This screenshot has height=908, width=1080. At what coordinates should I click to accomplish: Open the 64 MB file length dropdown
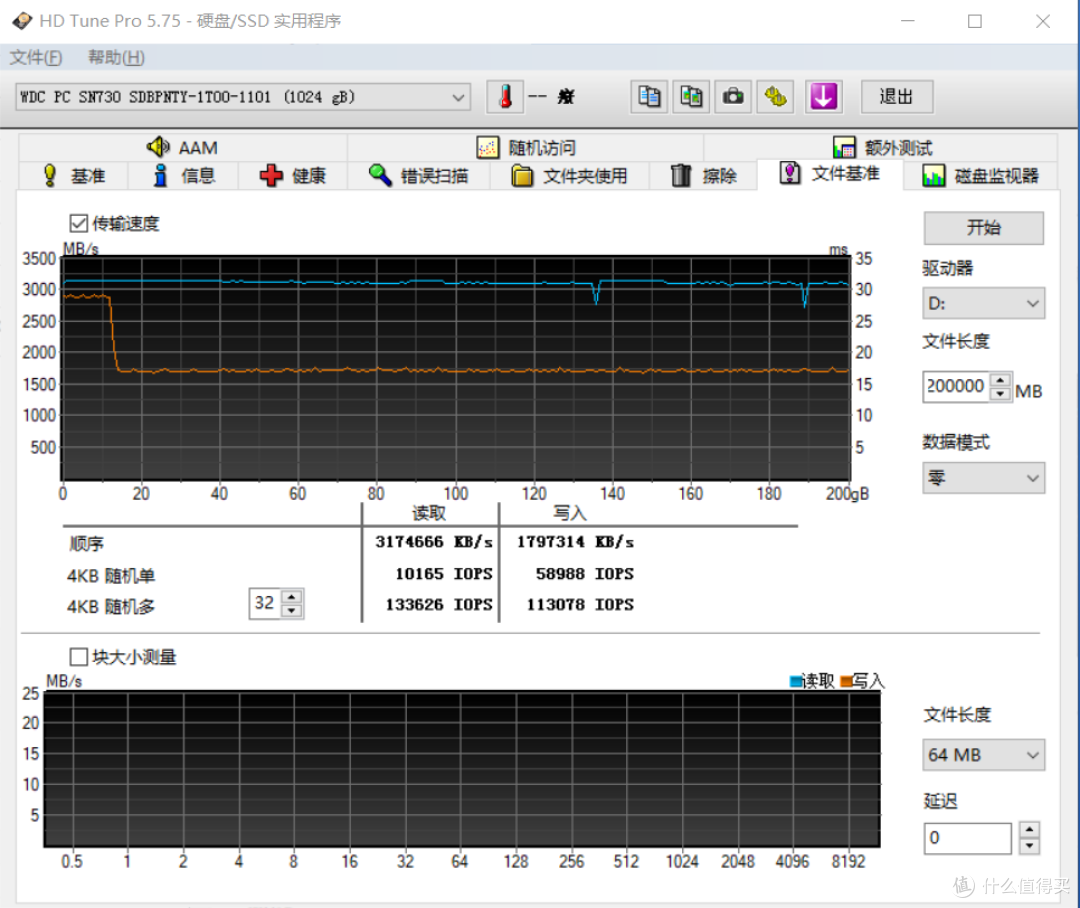pyautogui.click(x=983, y=755)
